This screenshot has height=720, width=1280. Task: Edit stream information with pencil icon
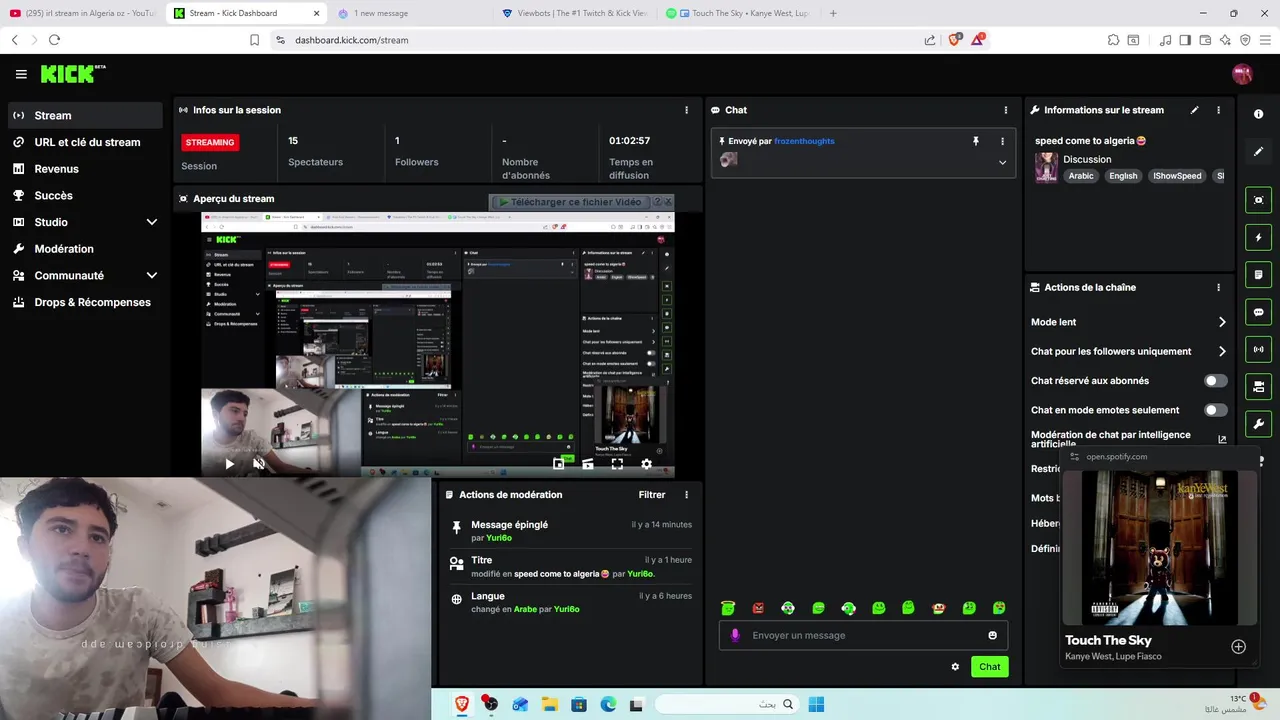tap(1194, 110)
